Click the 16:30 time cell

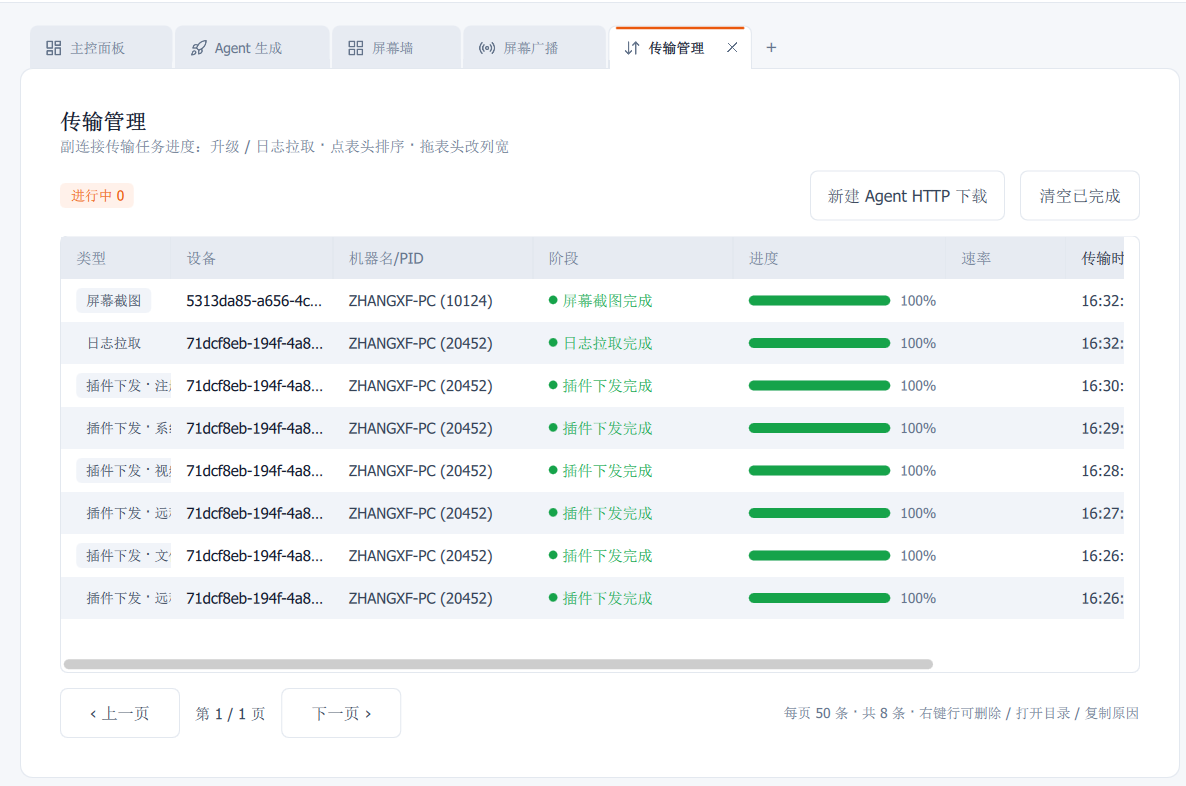(1102, 386)
